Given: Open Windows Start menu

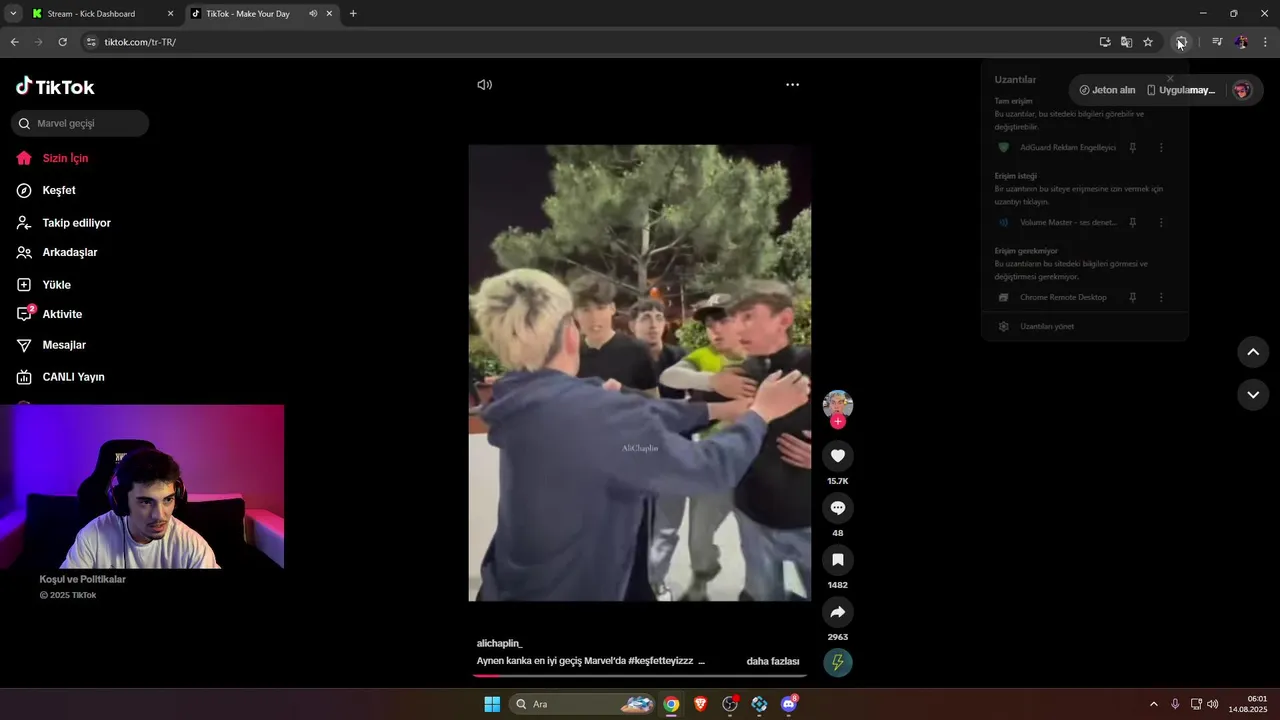Looking at the screenshot, I should (x=492, y=704).
